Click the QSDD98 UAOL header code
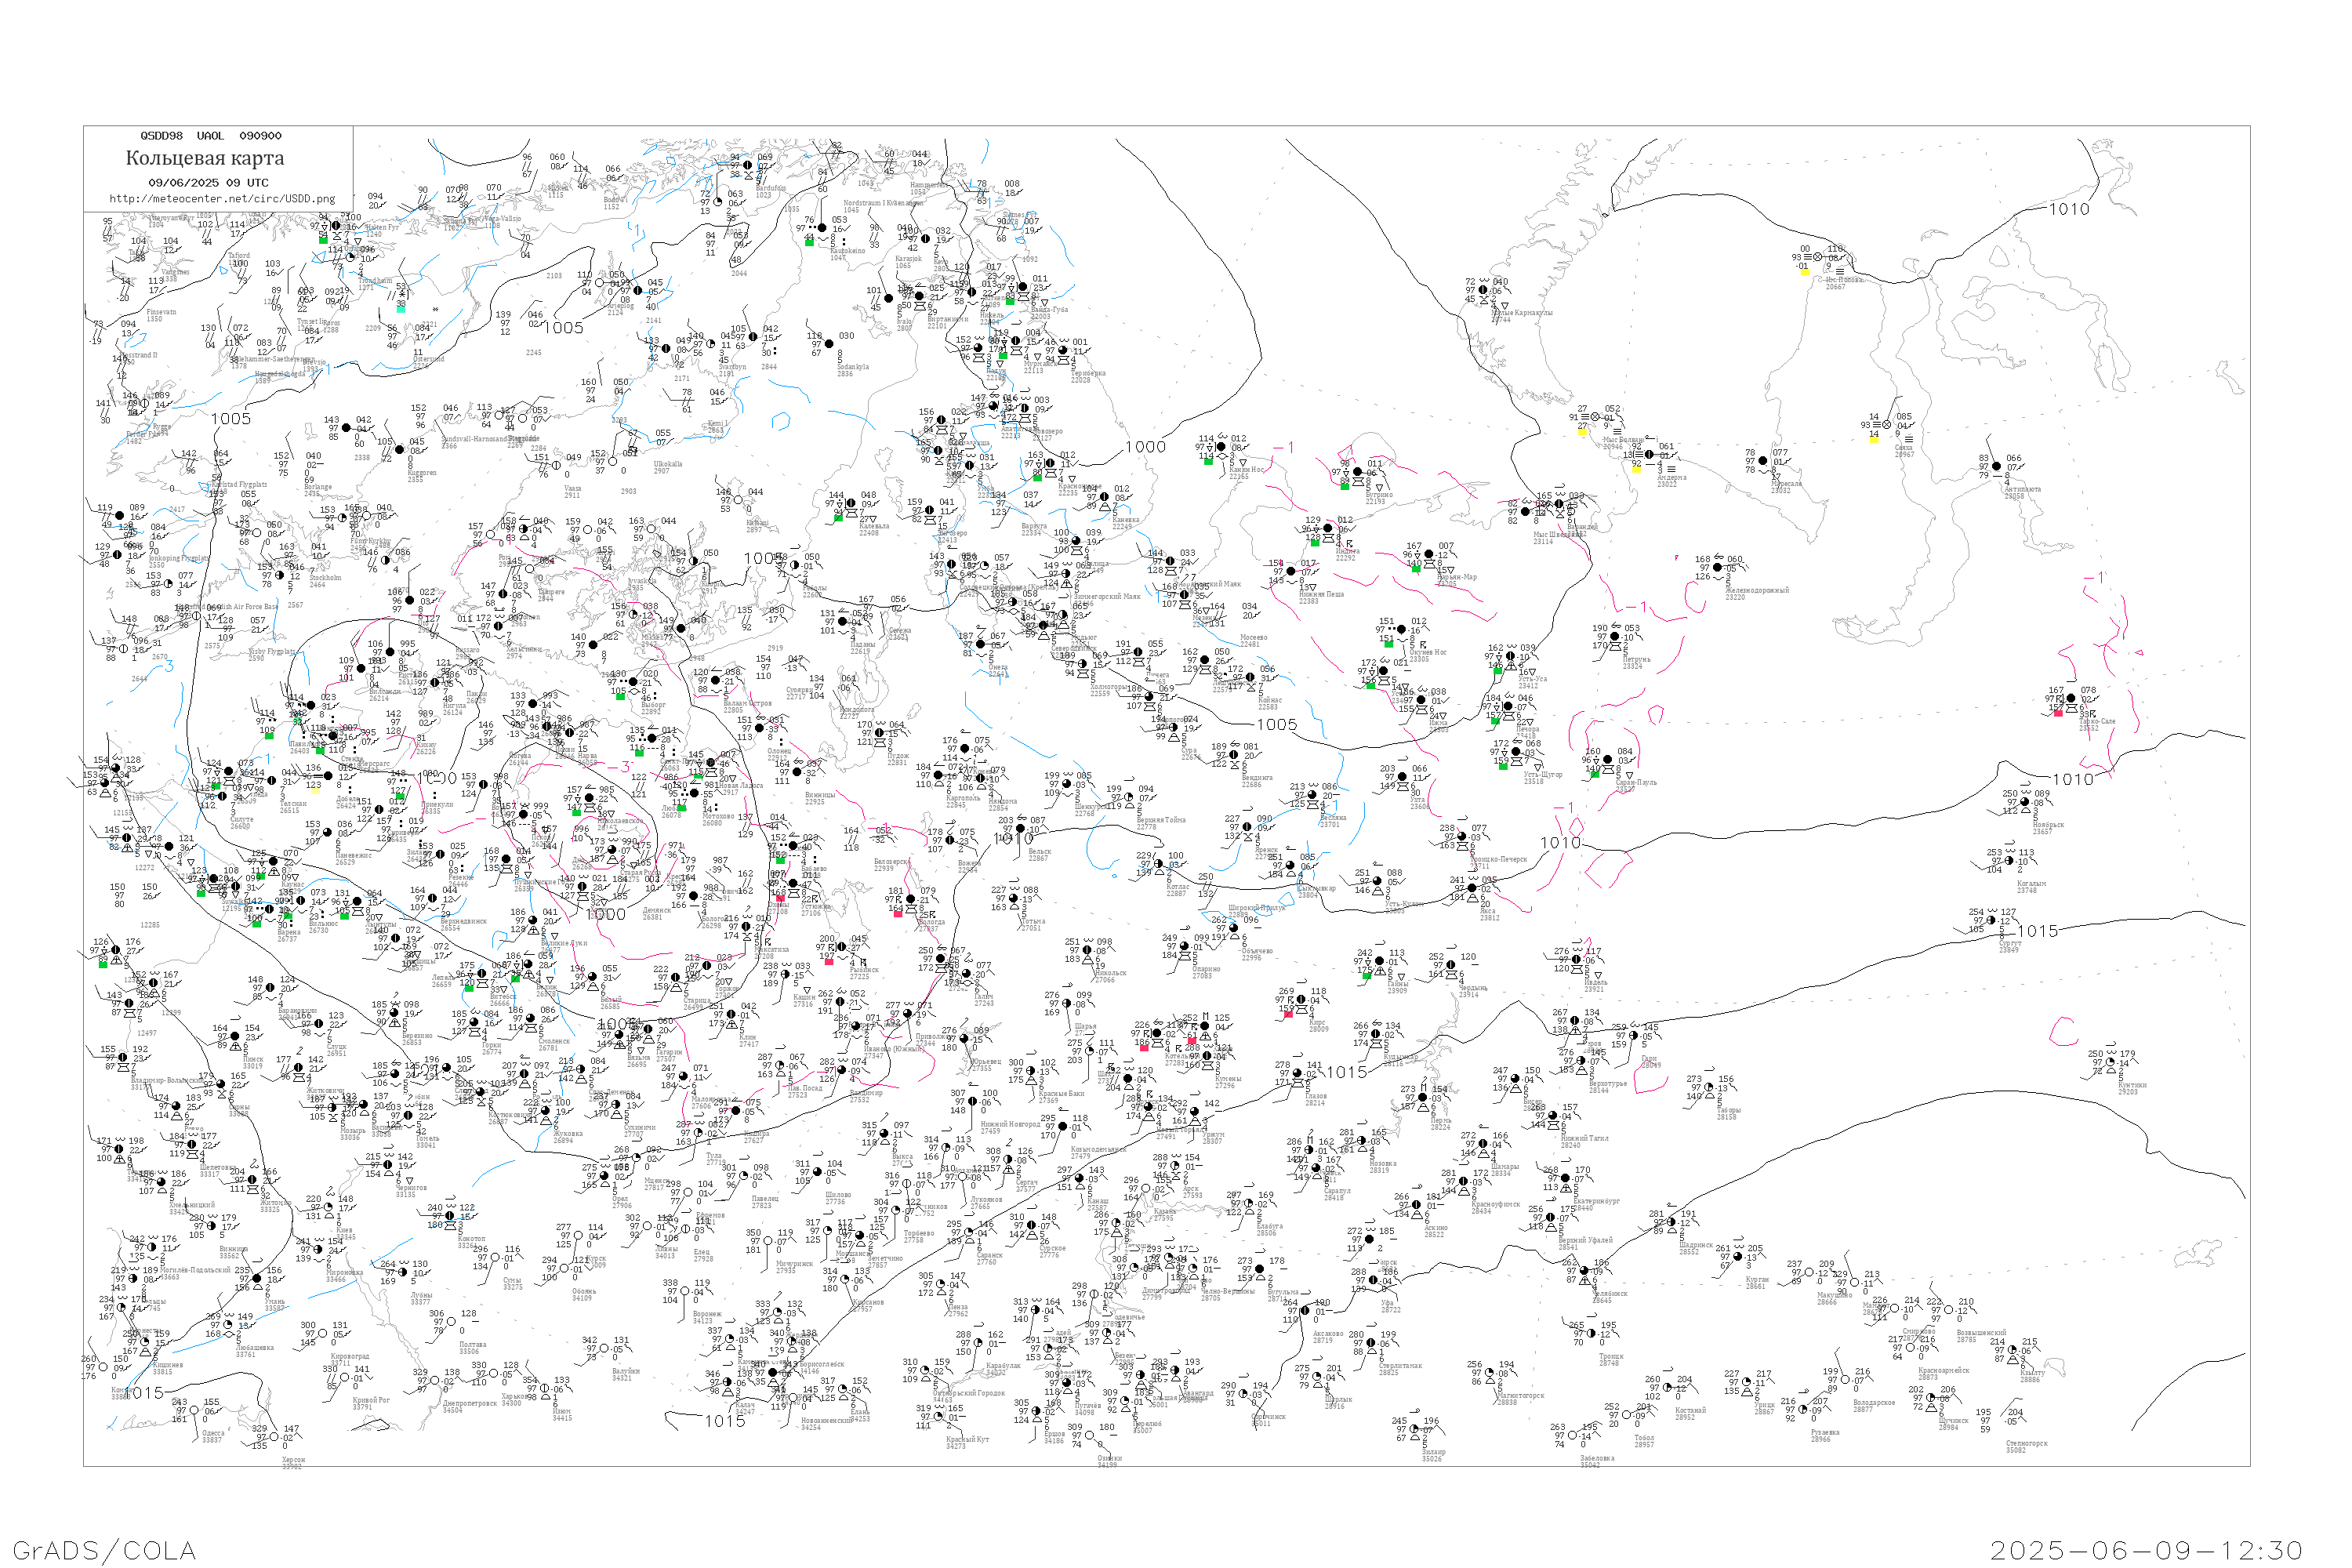 click(210, 136)
